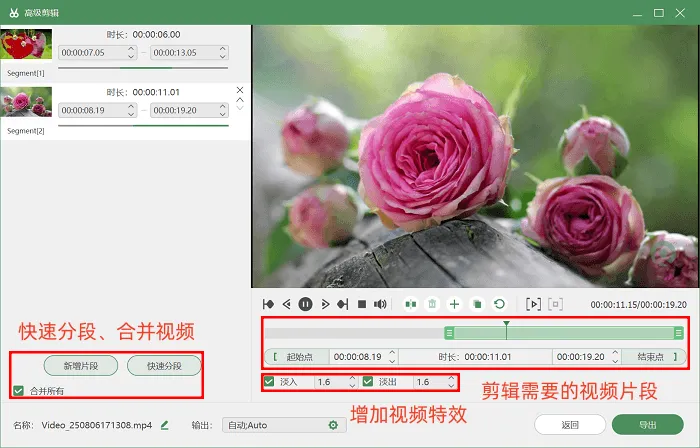Move Segment[2] down arrow

[x=240, y=108]
